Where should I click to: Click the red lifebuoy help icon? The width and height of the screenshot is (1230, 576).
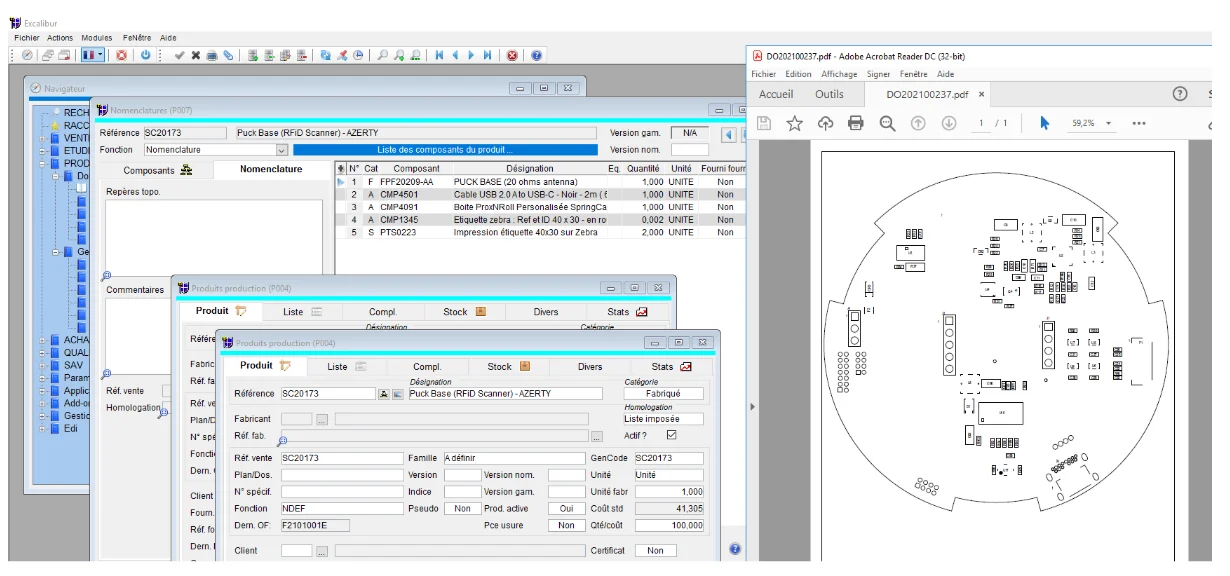tap(121, 55)
